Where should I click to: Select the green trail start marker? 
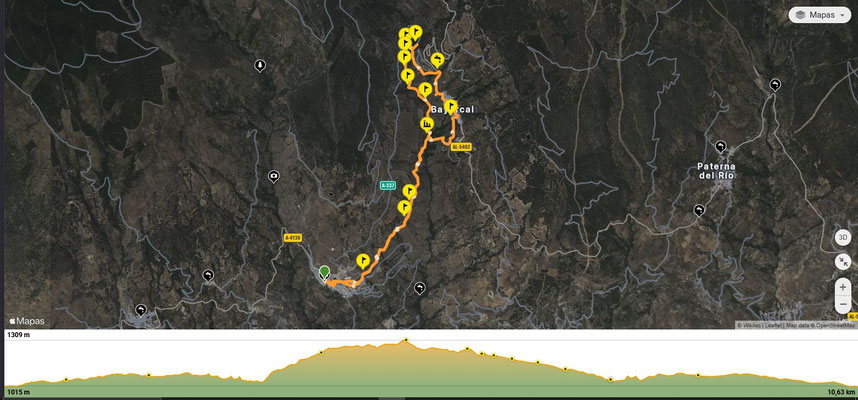pos(324,273)
